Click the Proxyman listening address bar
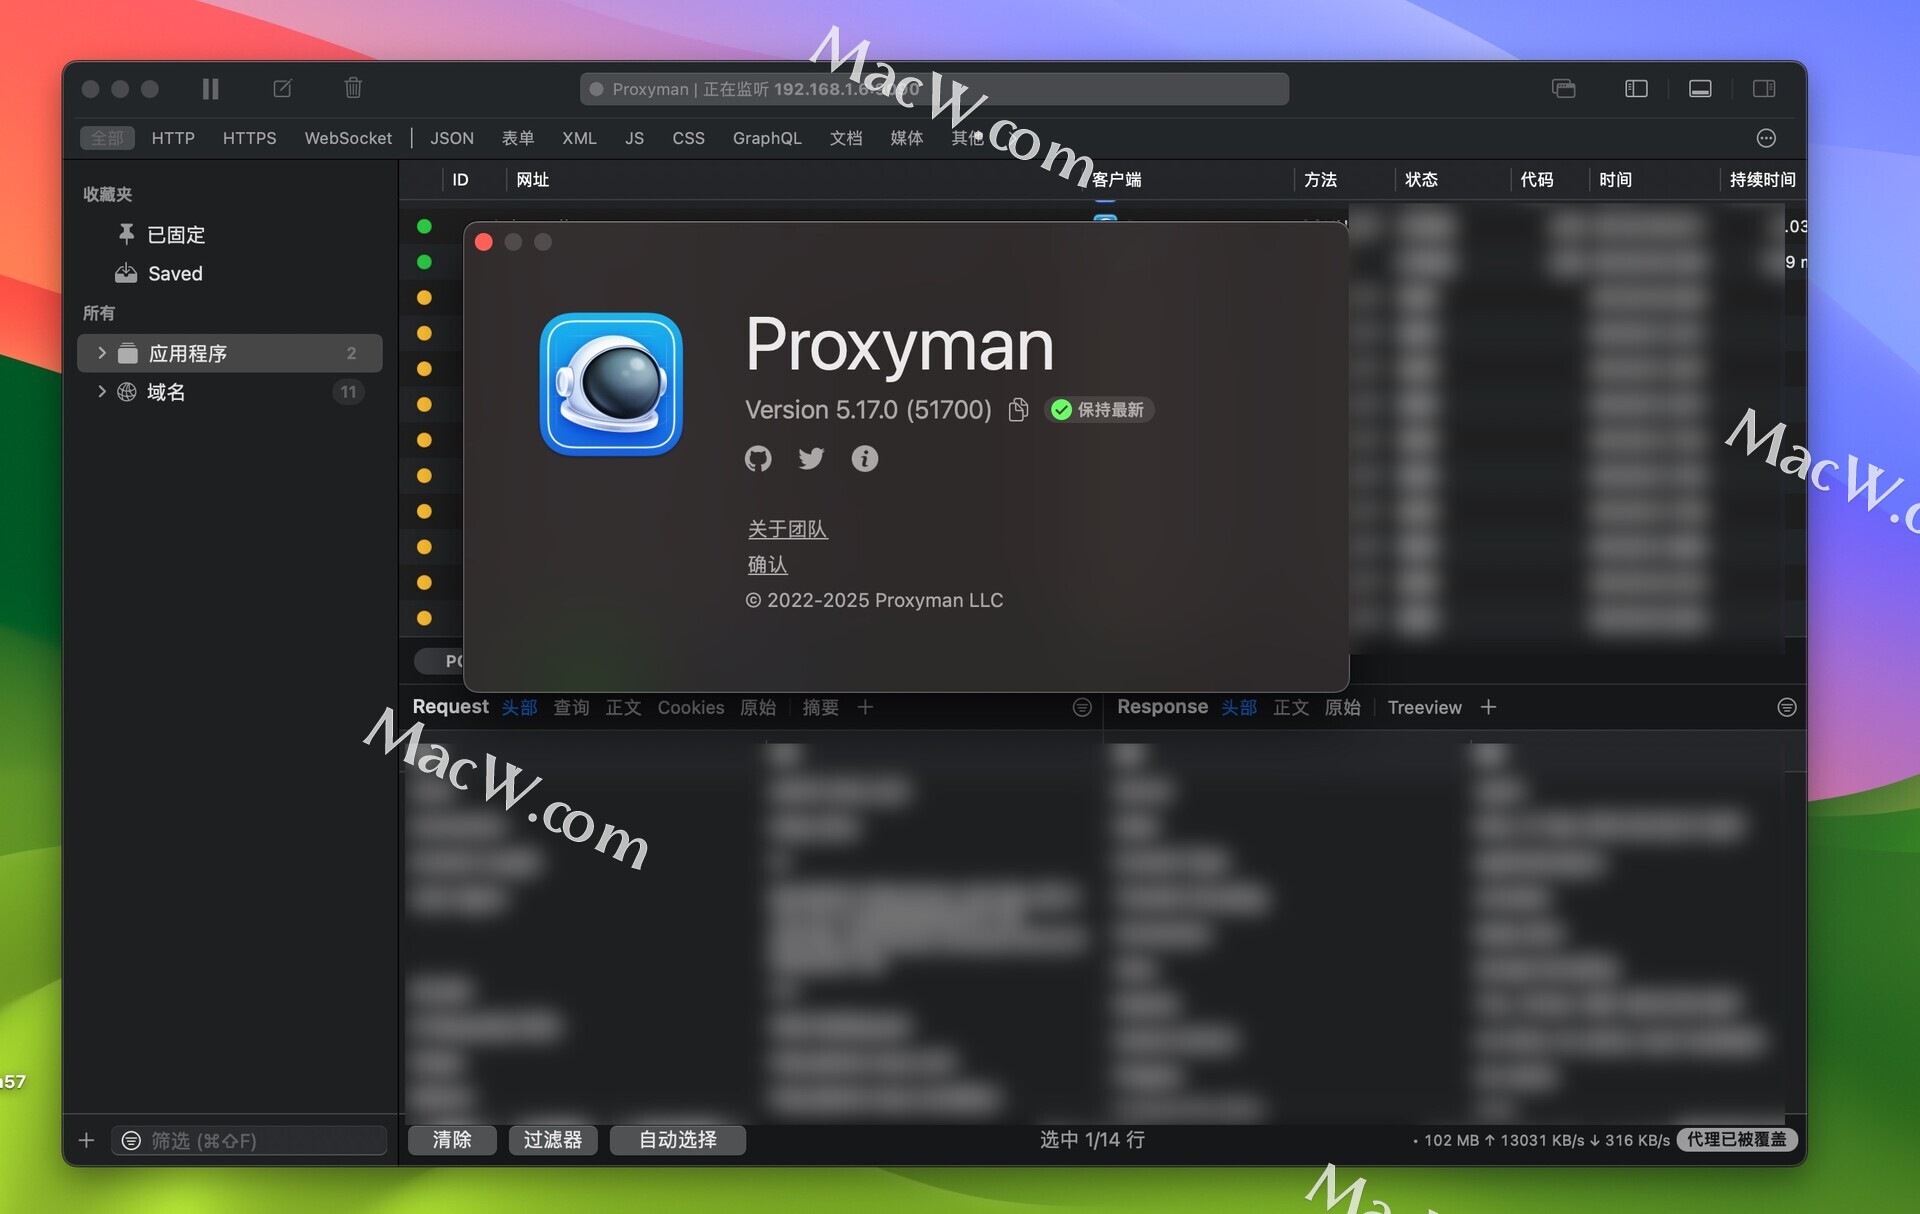 (934, 89)
